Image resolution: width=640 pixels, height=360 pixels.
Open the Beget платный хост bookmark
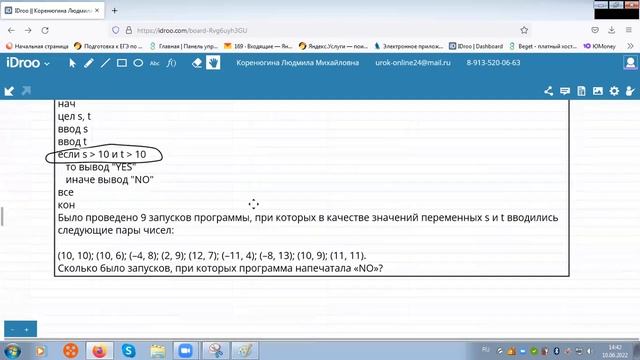point(543,46)
